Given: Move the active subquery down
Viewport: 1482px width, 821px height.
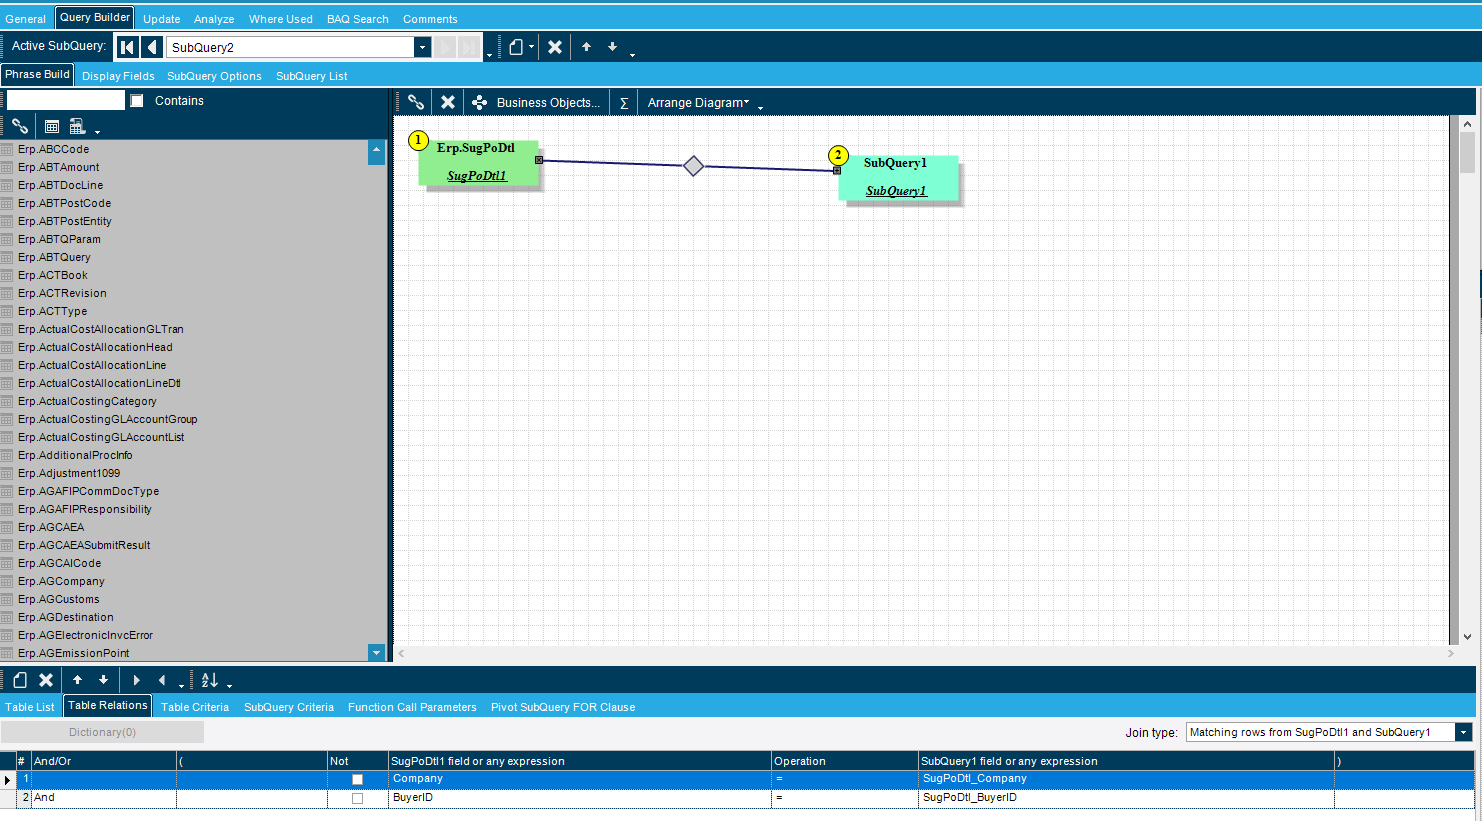Looking at the screenshot, I should tap(613, 47).
